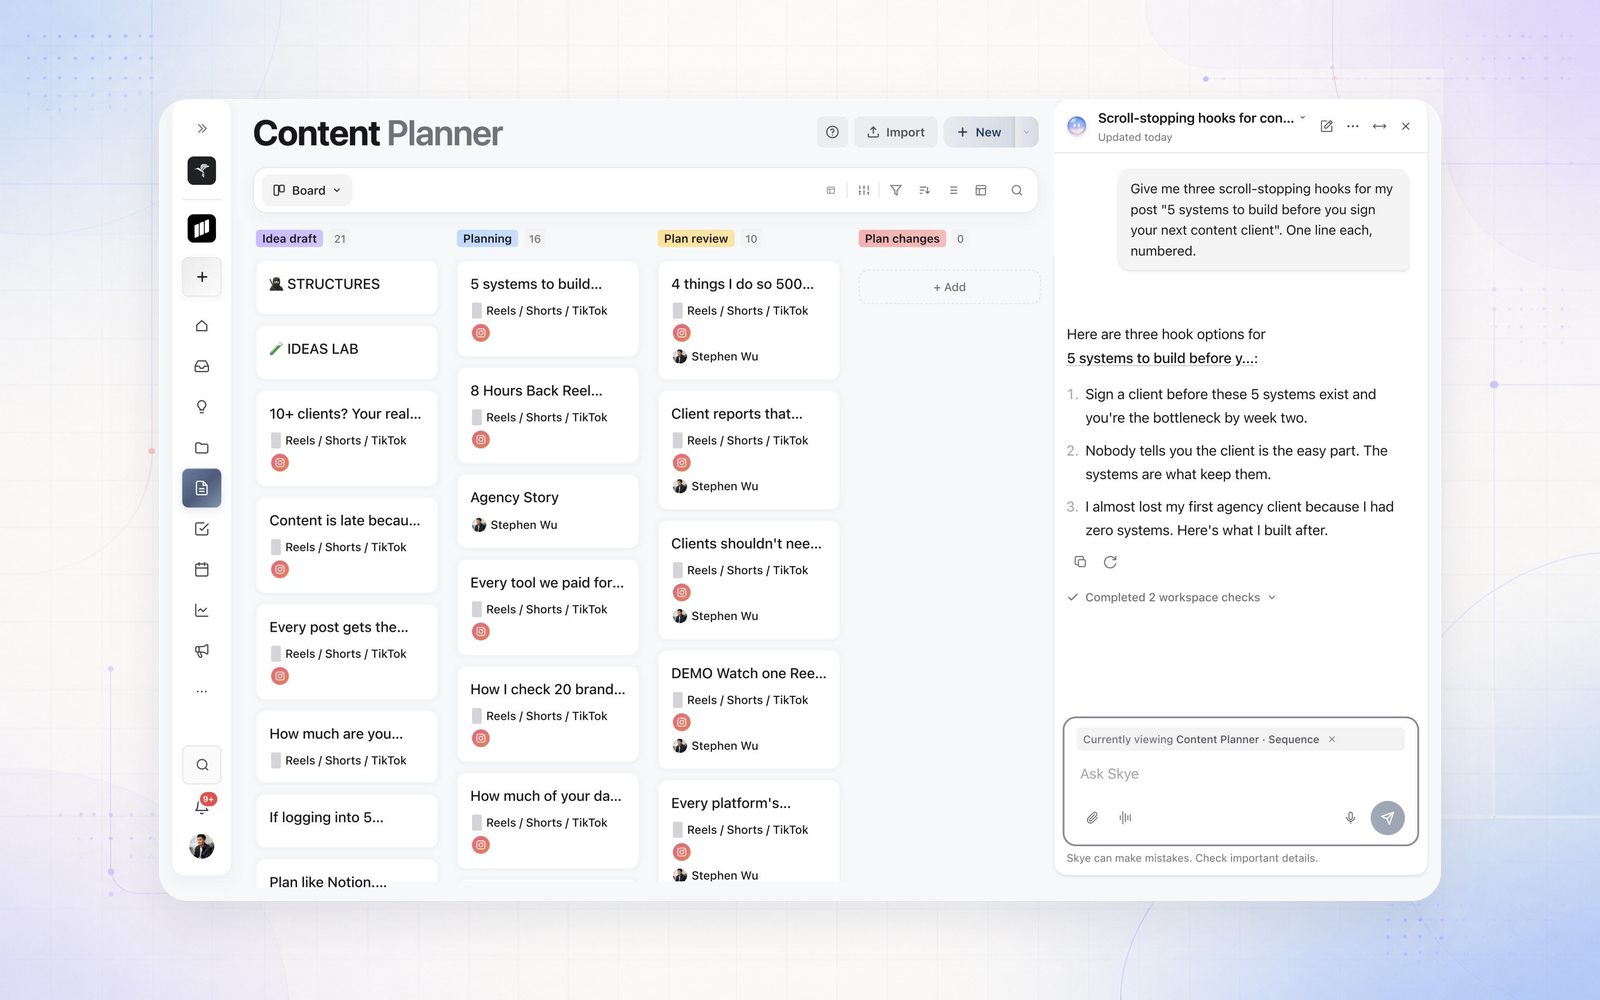Expand the chat title dropdown chevron

click(1302, 118)
